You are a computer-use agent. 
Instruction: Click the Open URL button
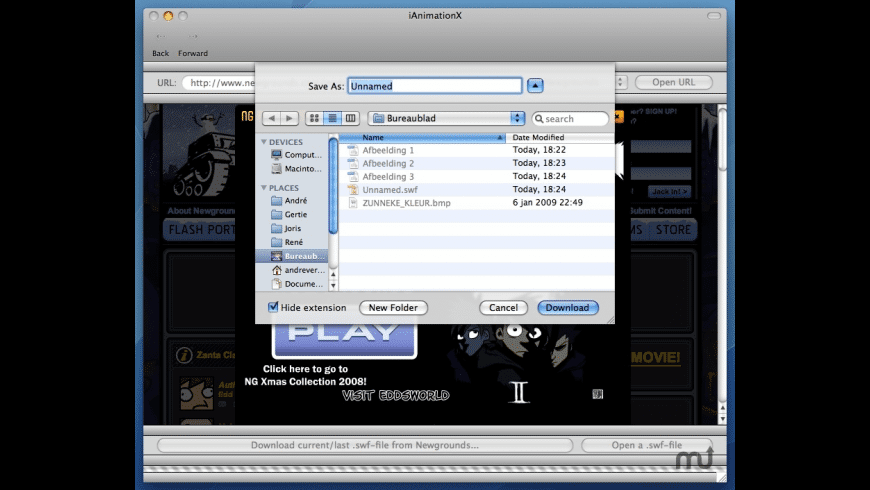(x=674, y=83)
